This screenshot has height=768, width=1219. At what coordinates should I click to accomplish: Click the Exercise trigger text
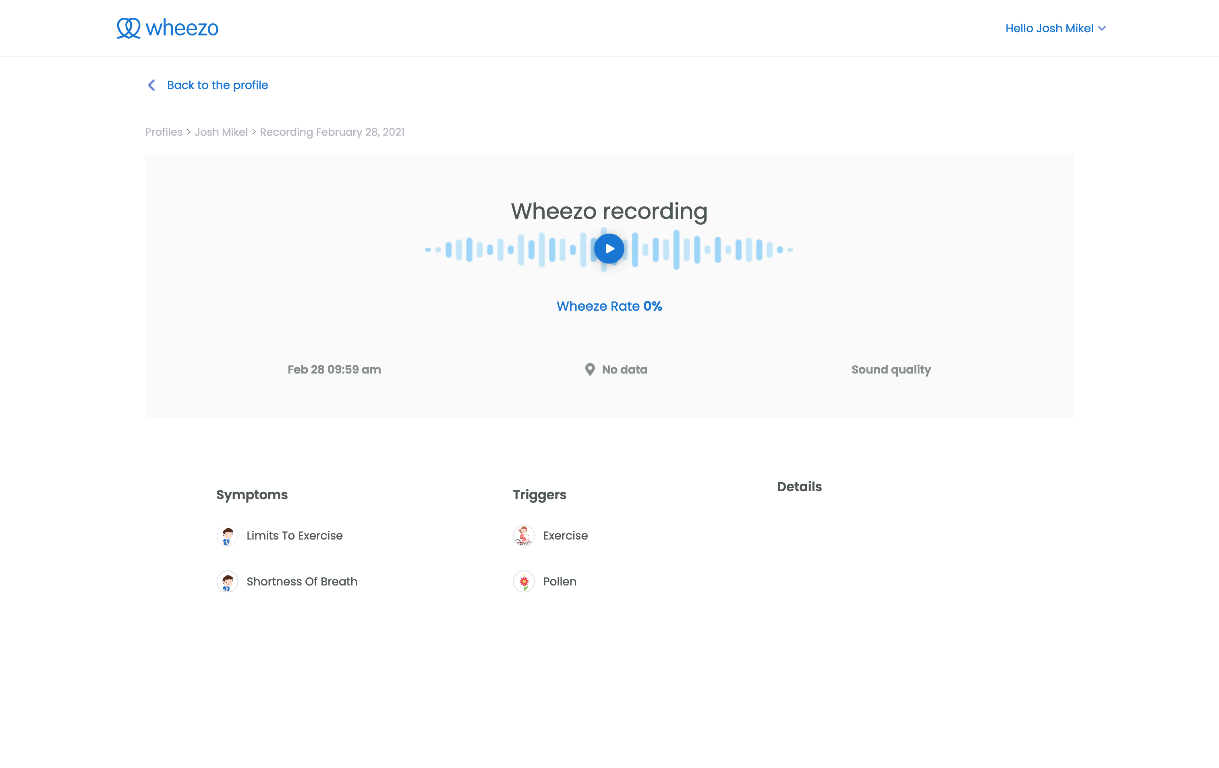tap(566, 536)
